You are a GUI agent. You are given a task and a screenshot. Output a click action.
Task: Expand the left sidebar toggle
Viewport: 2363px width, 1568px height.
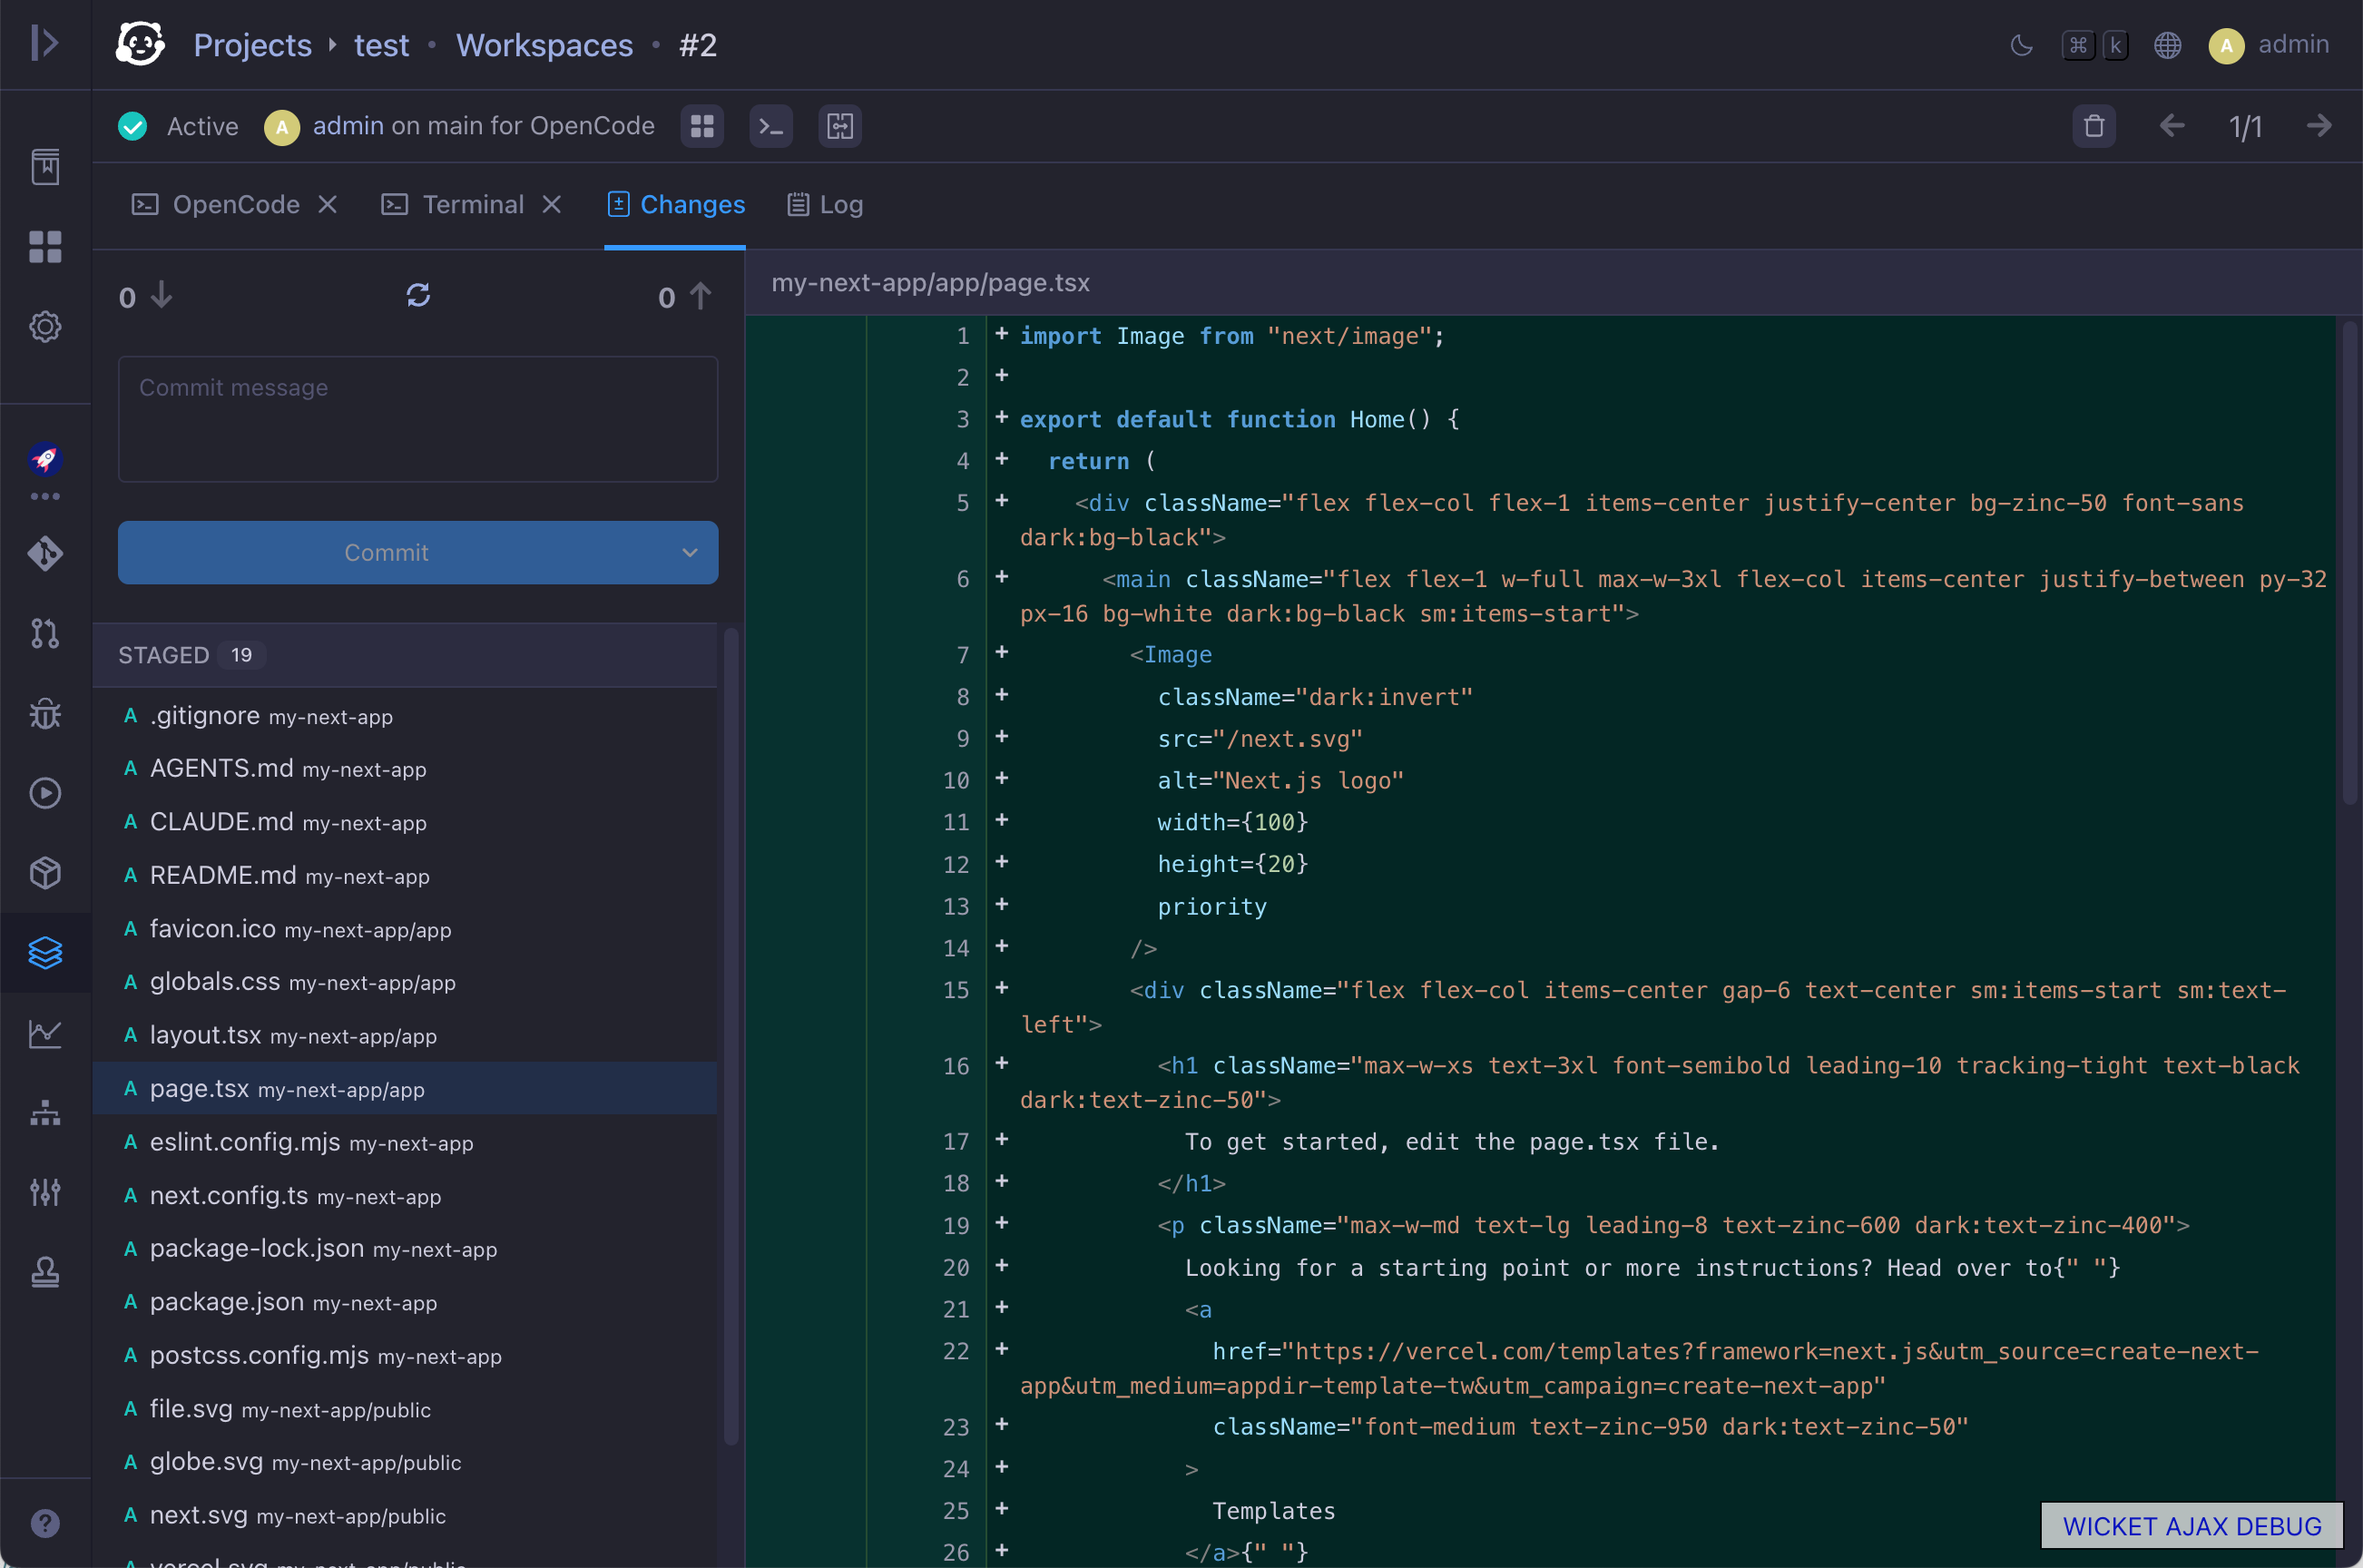(45, 43)
